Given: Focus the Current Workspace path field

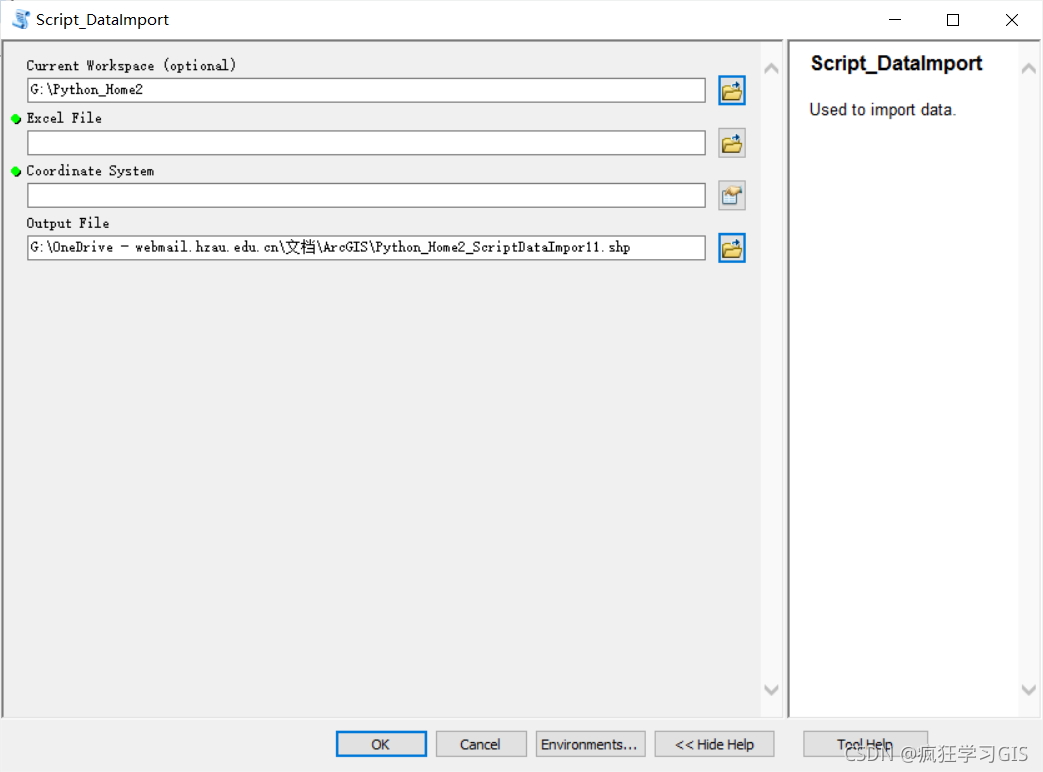Looking at the screenshot, I should (x=366, y=90).
